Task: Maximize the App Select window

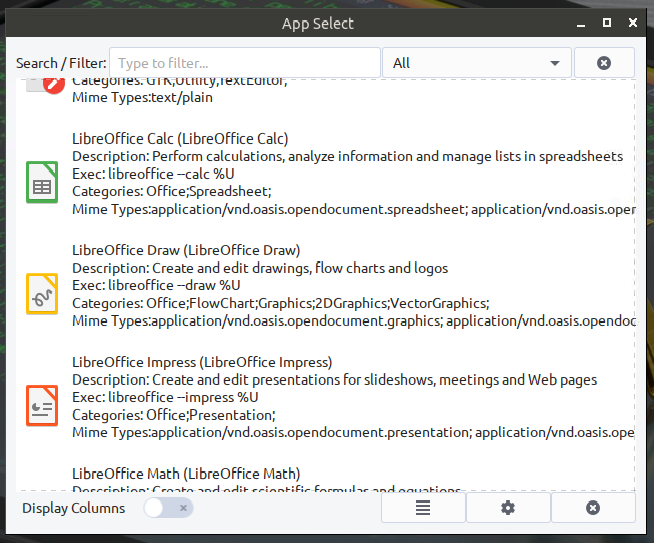Action: pyautogui.click(x=607, y=23)
